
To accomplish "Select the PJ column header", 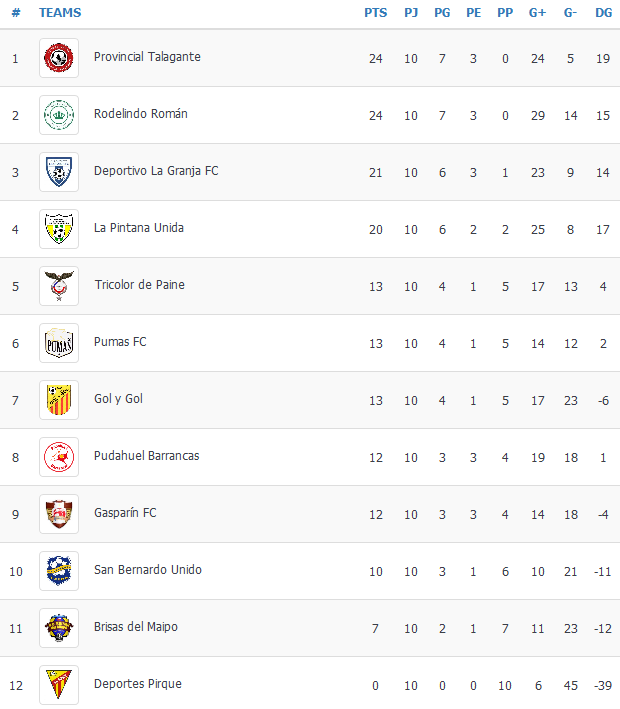I will point(411,13).
